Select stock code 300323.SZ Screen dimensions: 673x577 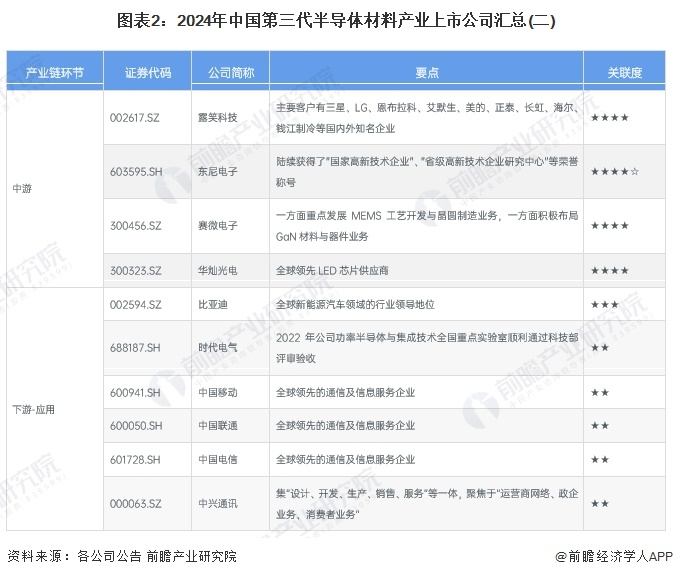coord(136,271)
